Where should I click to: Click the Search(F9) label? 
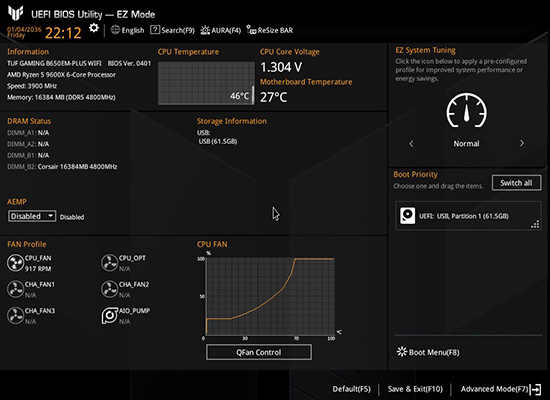178,30
